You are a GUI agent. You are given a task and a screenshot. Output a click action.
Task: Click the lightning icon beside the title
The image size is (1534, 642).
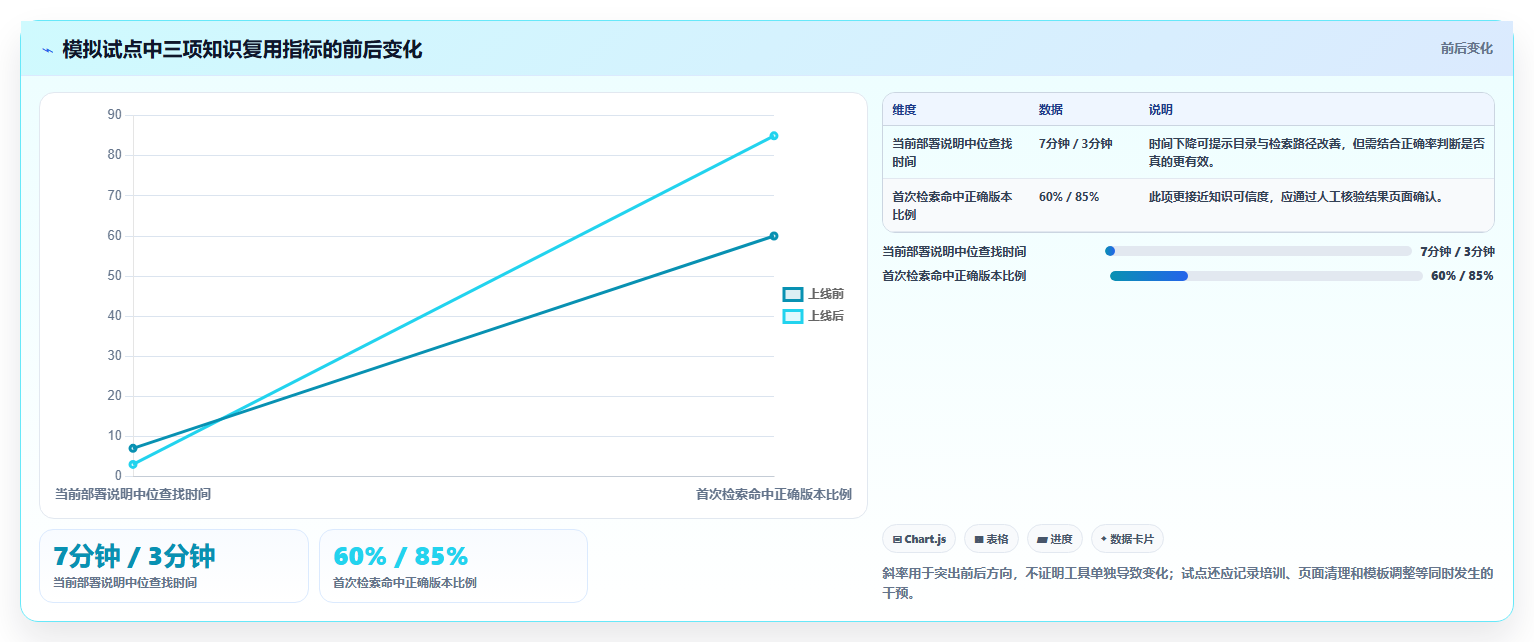(47, 50)
